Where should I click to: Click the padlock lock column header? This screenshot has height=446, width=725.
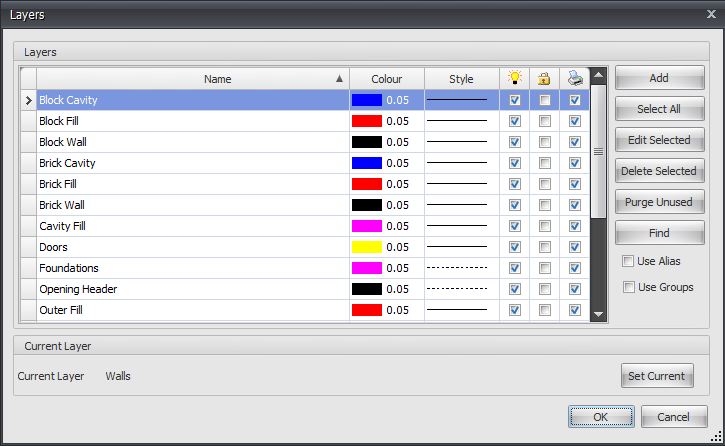pyautogui.click(x=544, y=78)
